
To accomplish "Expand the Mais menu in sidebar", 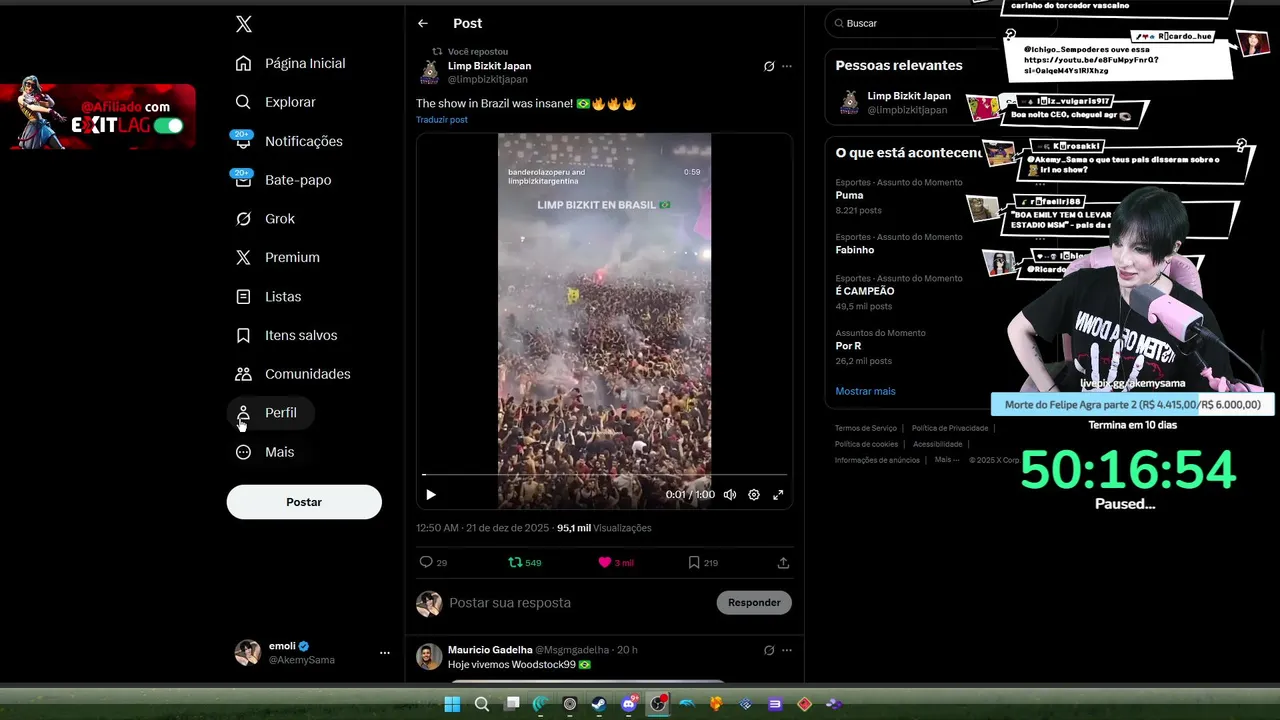I will 265,452.
